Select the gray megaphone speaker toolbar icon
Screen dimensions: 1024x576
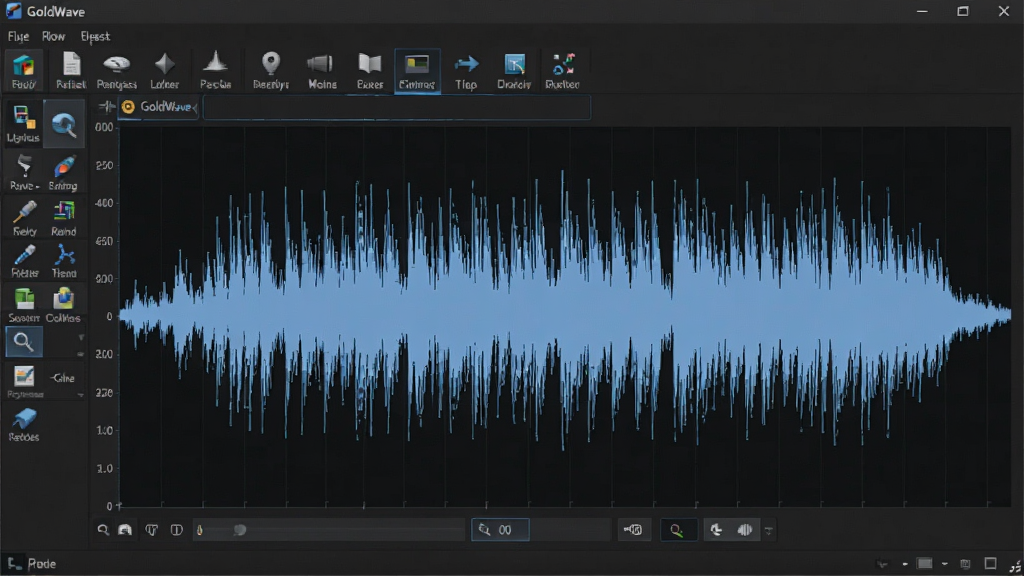click(321, 63)
